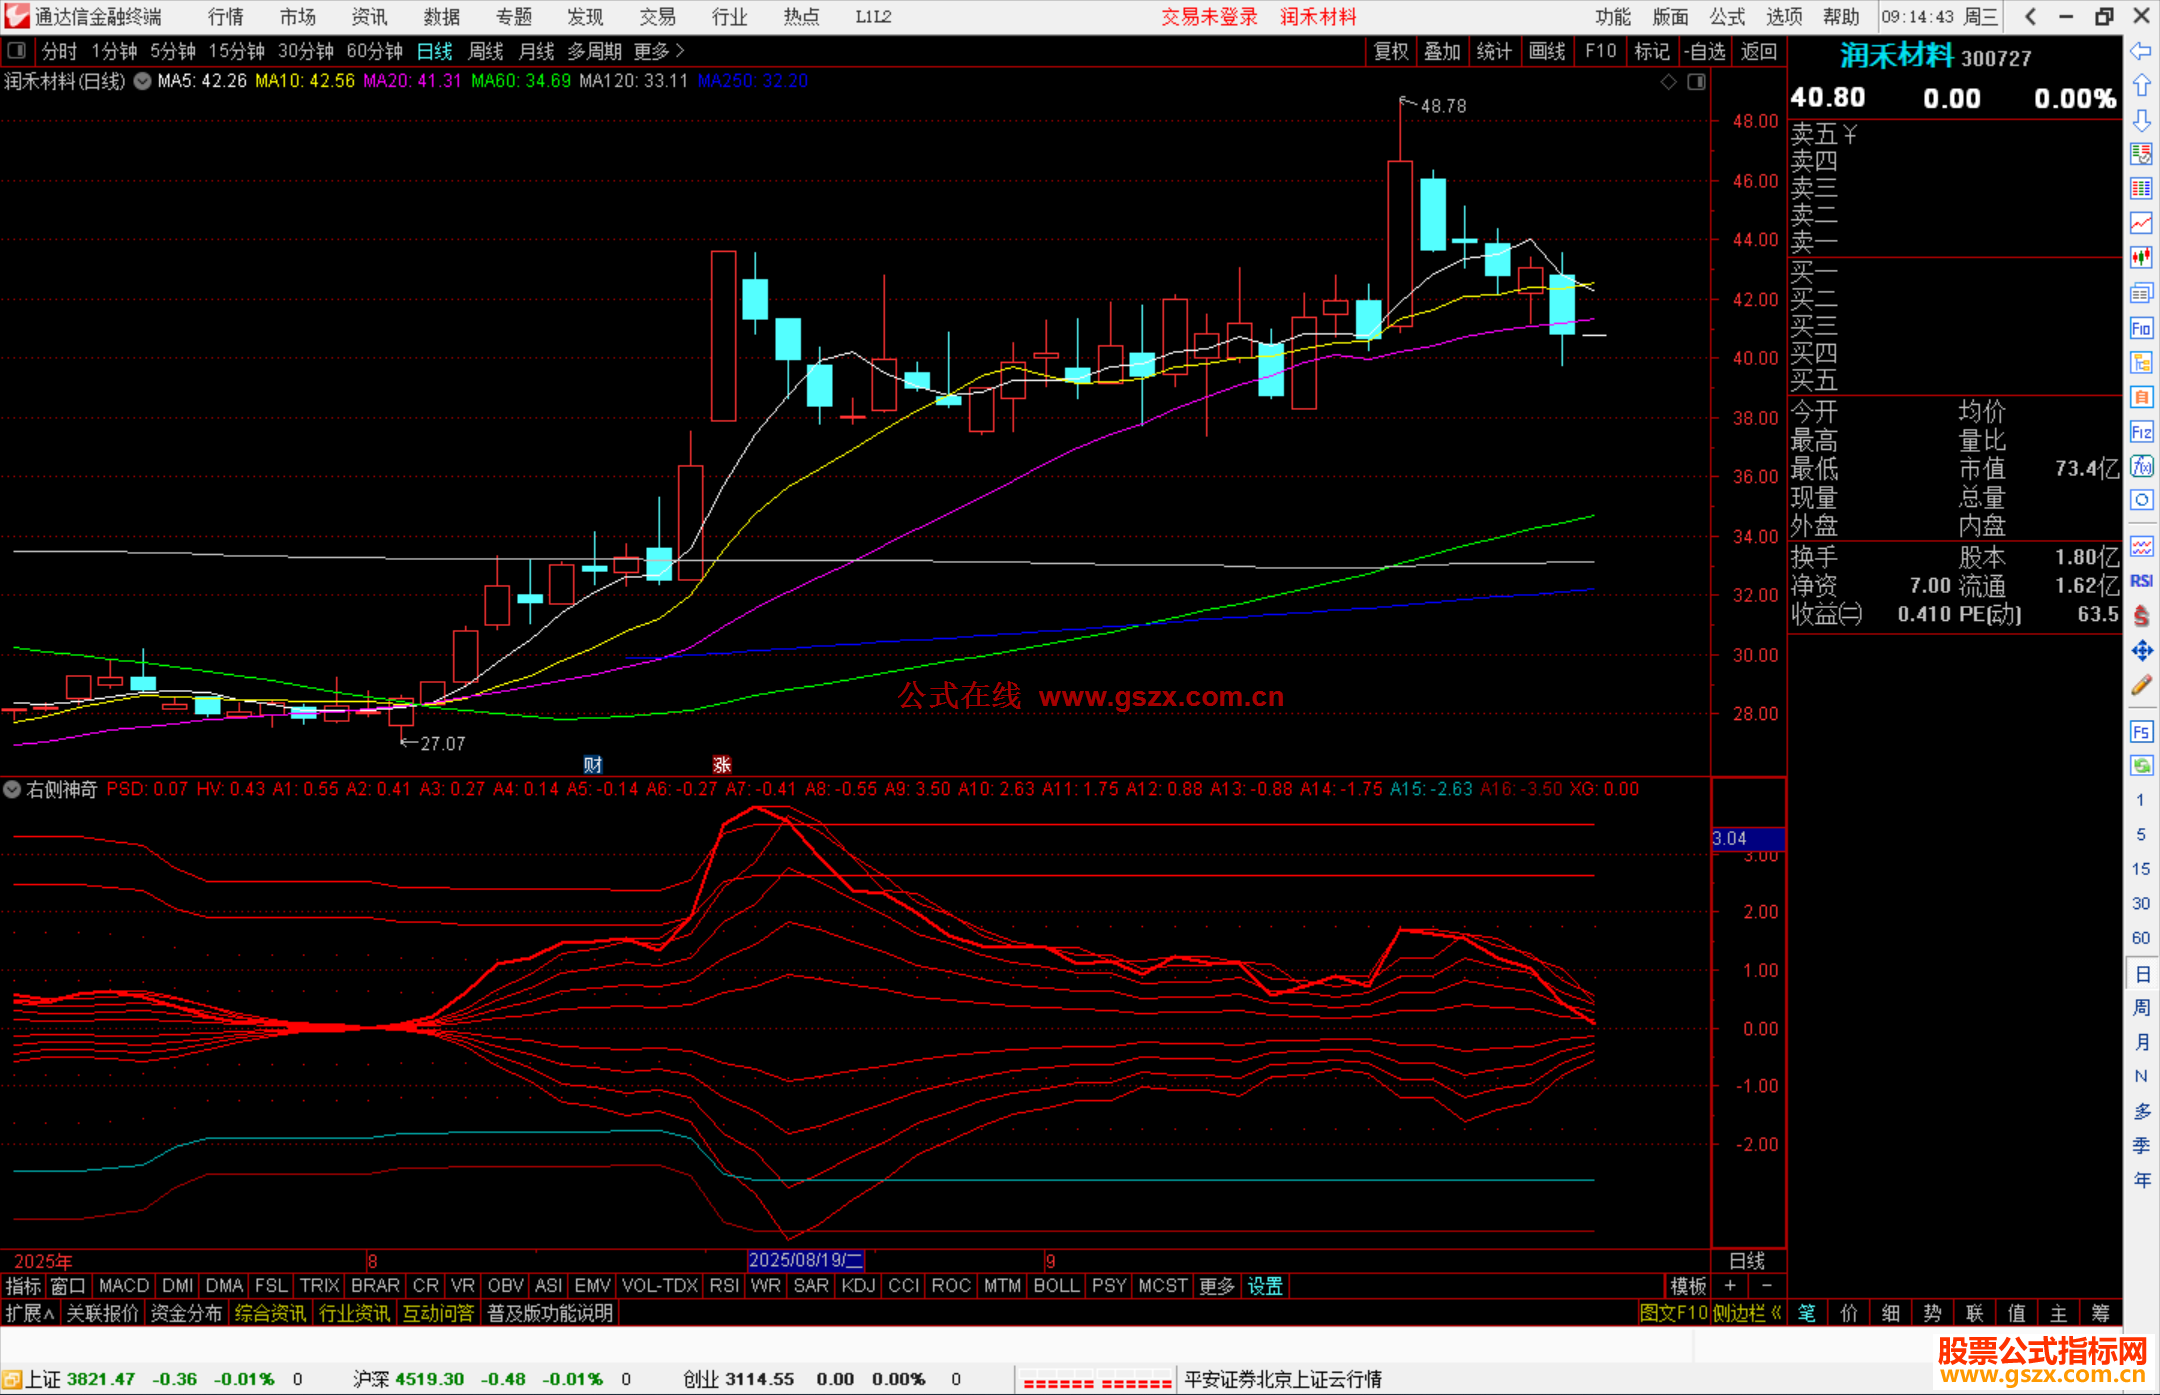The height and width of the screenshot is (1395, 2160).
Task: Toggle the 右侧神奇 indicator circle icon
Action: [12, 789]
